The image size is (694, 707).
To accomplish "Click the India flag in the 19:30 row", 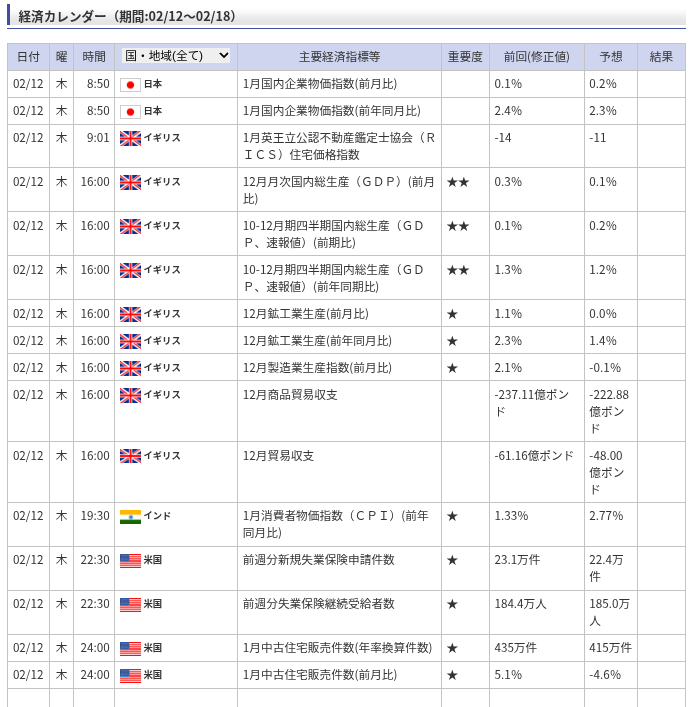I will [130, 516].
